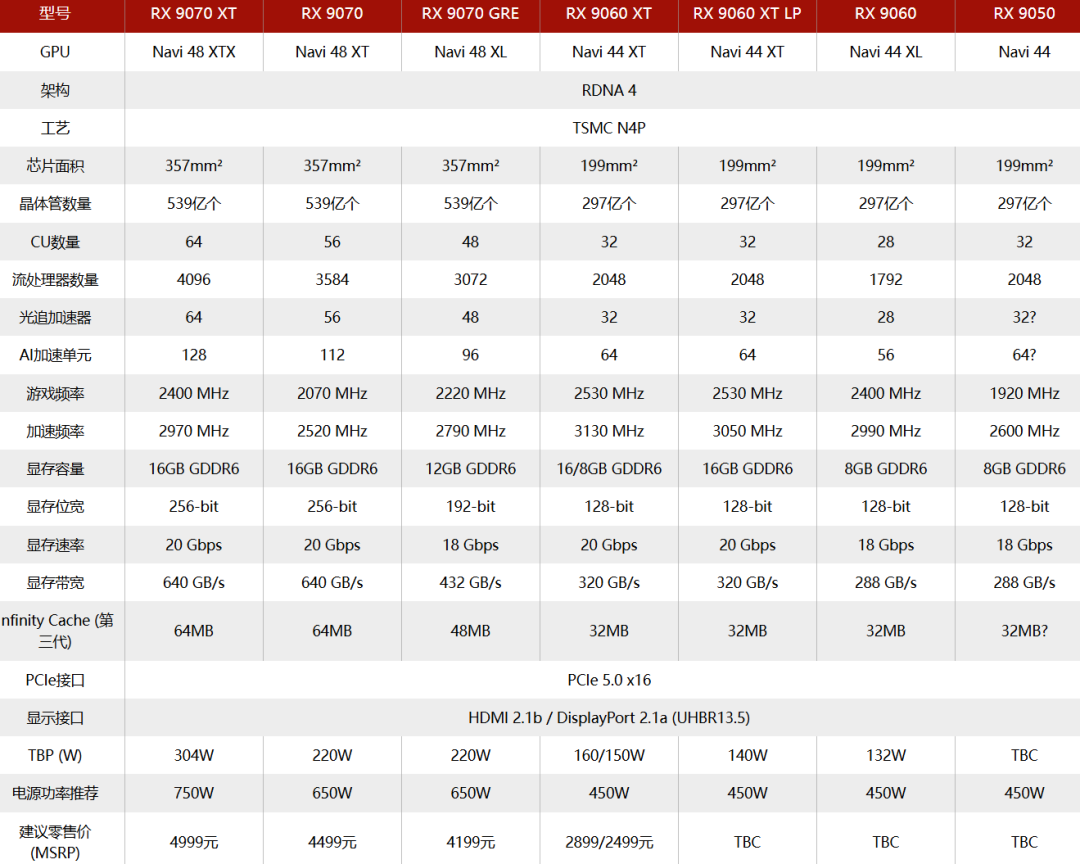Select the 2600 MHz boost clock

[x=1024, y=431]
